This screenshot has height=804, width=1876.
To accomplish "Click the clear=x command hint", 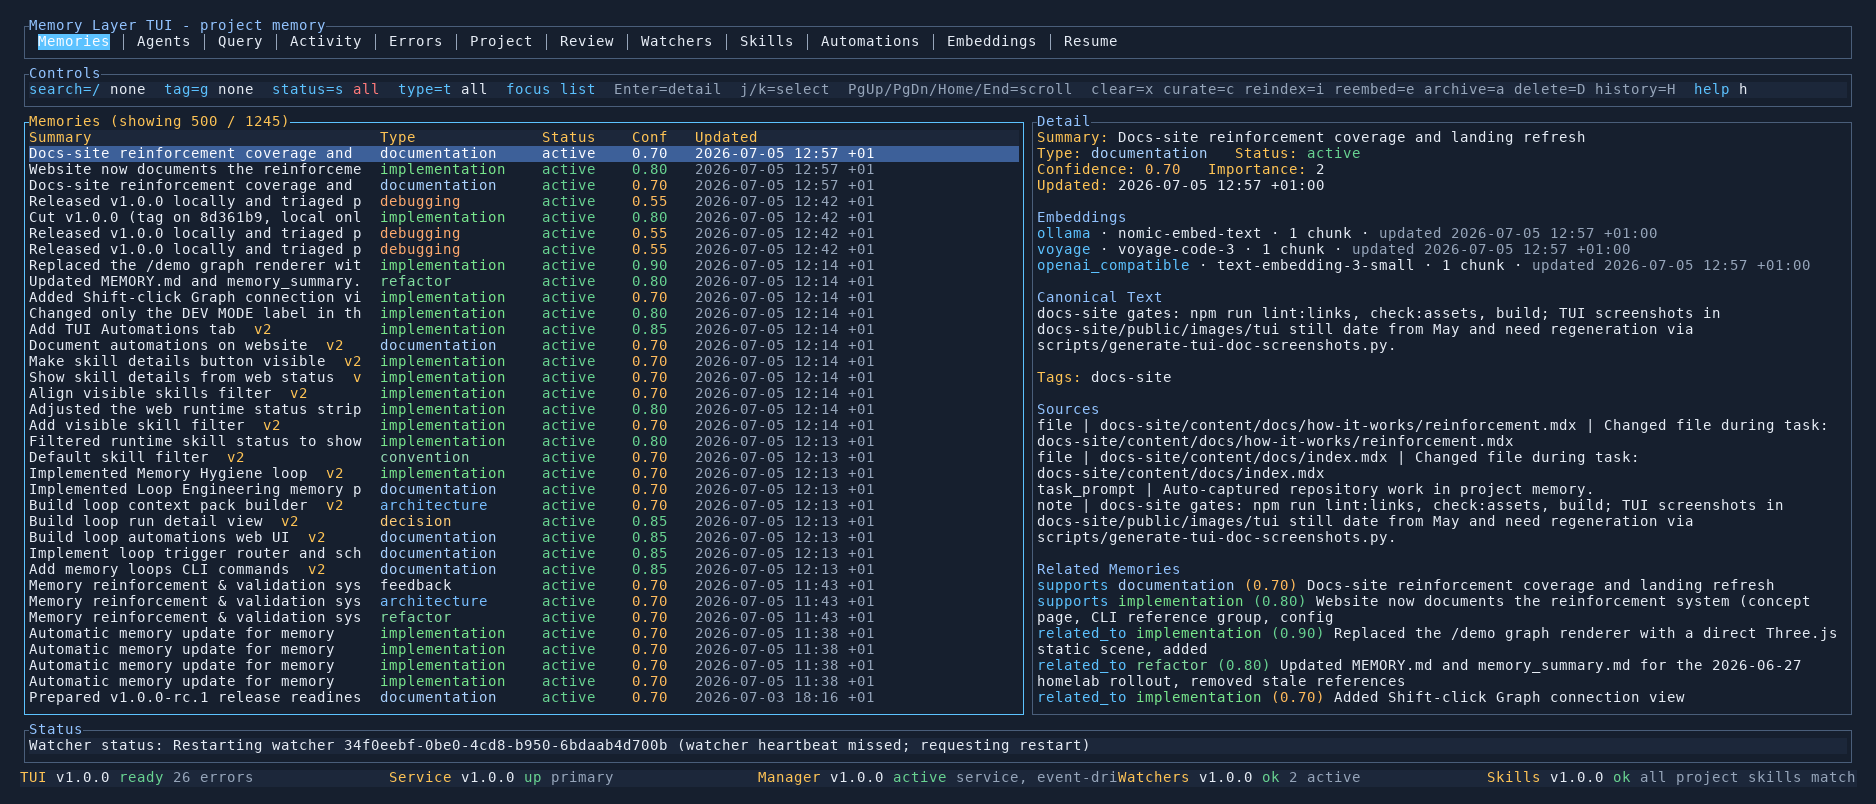I will coord(1122,89).
